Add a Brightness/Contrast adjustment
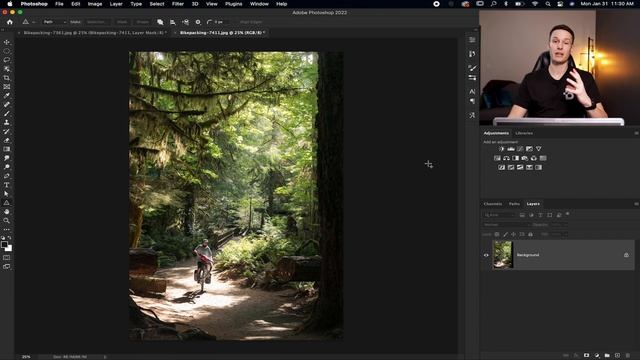Image resolution: width=640 pixels, height=360 pixels. 501,149
